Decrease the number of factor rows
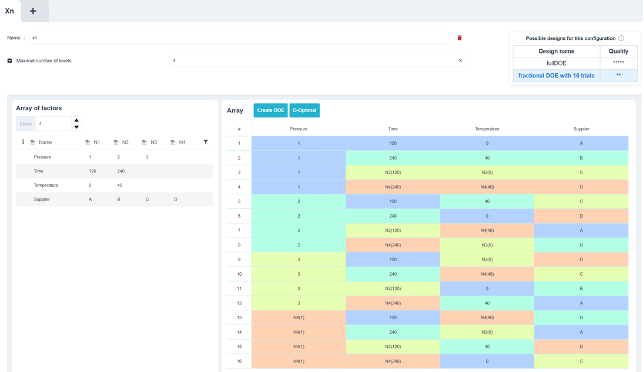The height and width of the screenshot is (372, 644). pos(76,127)
